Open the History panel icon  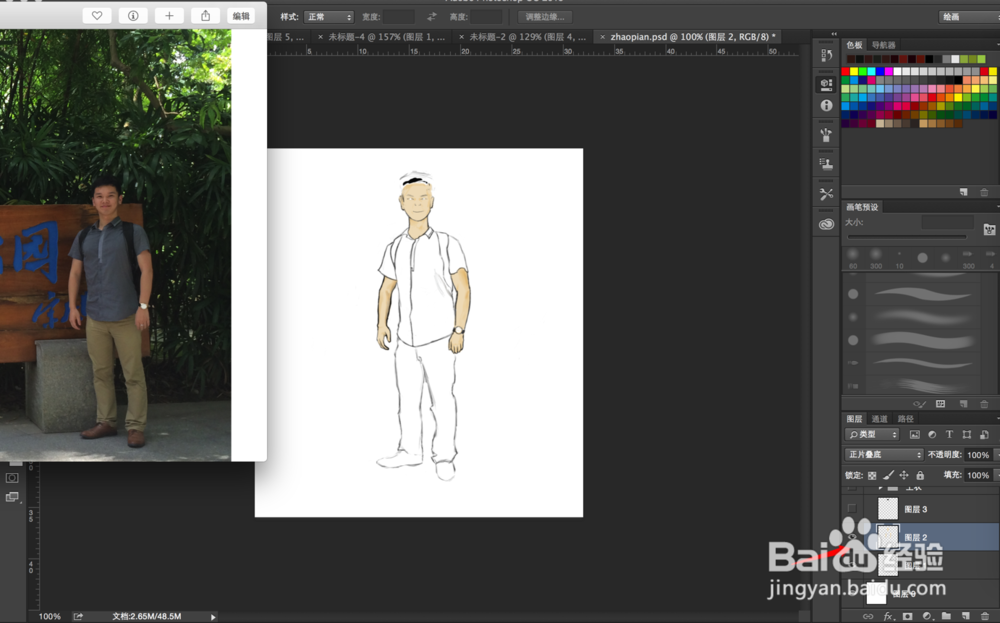(x=827, y=55)
